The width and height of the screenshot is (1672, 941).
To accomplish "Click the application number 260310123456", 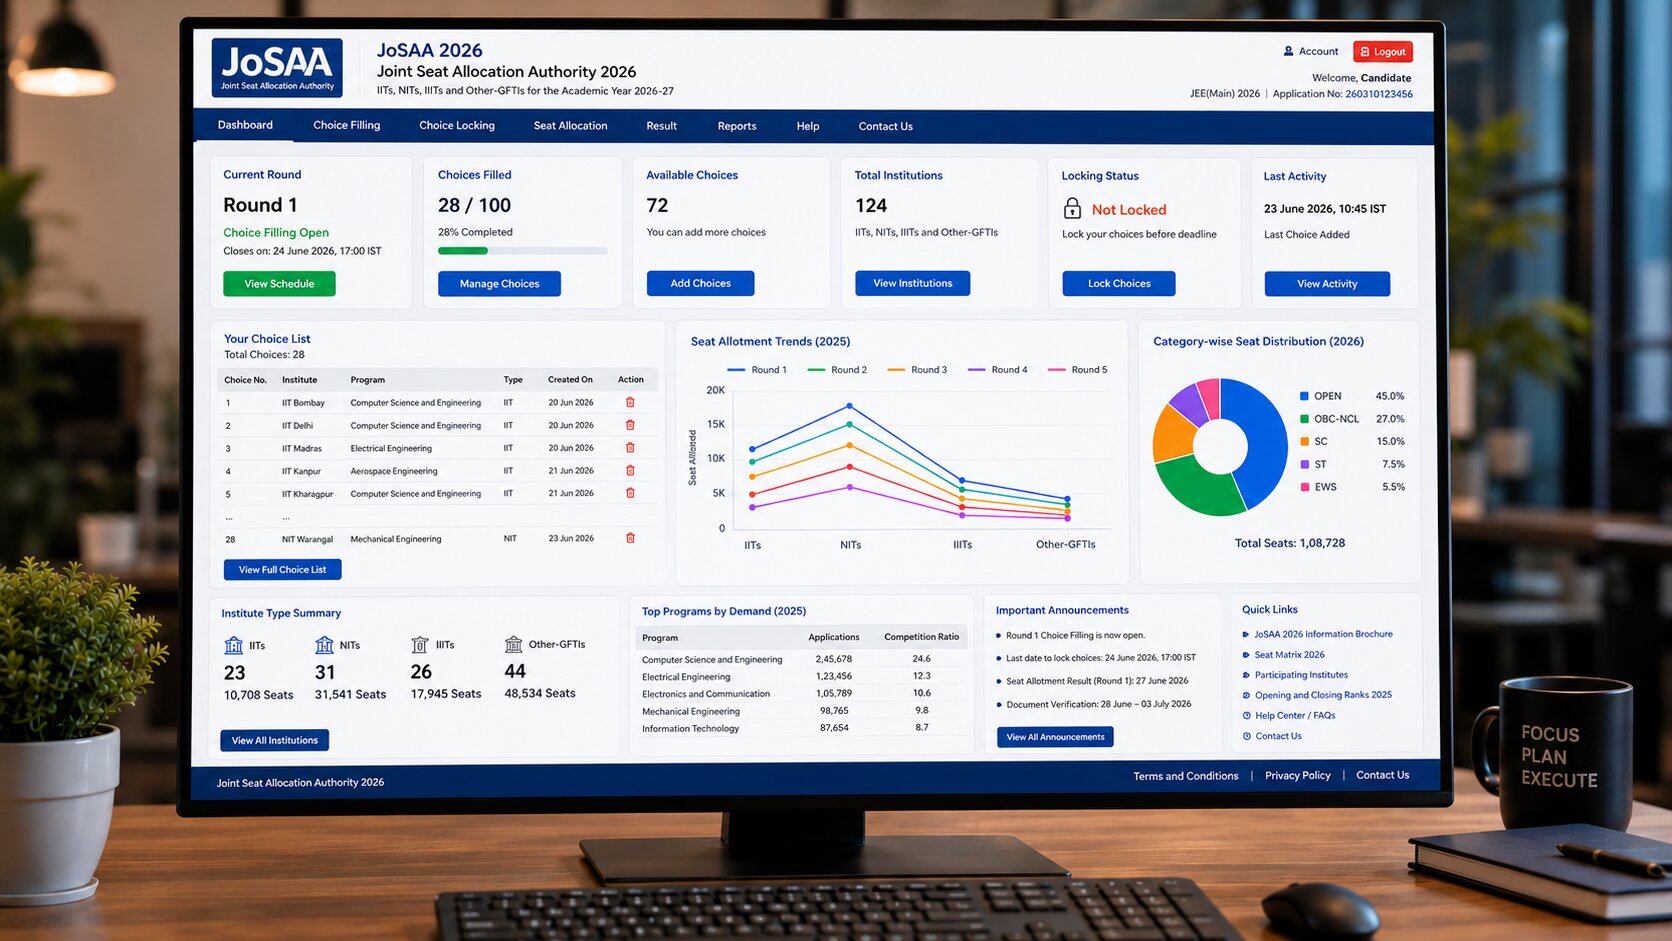I will point(1379,94).
